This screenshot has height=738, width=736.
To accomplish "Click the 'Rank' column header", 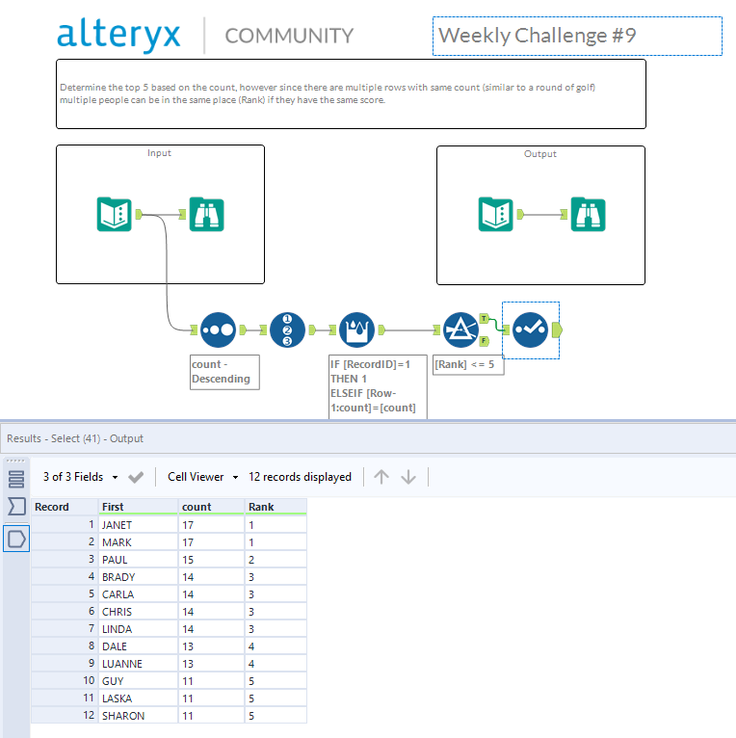I will pyautogui.click(x=276, y=507).
